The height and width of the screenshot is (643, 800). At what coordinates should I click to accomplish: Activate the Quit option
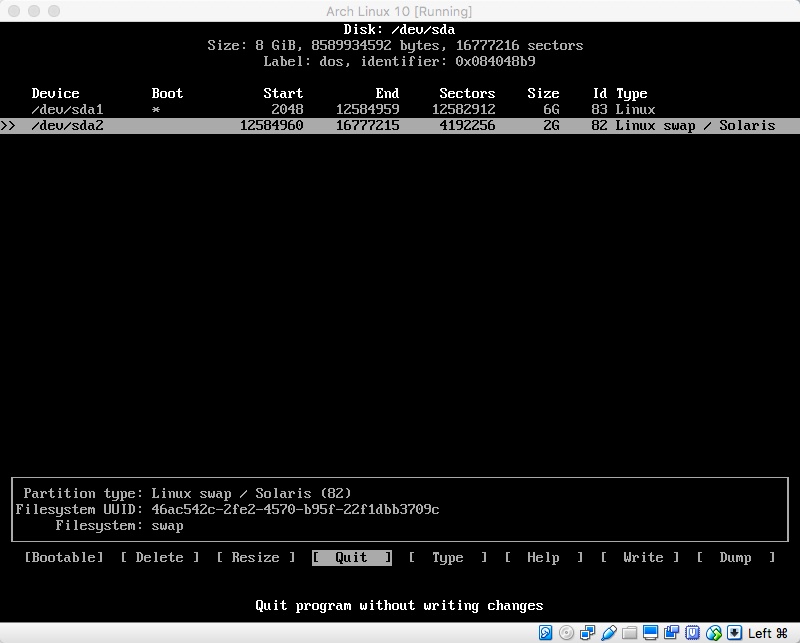coord(350,557)
